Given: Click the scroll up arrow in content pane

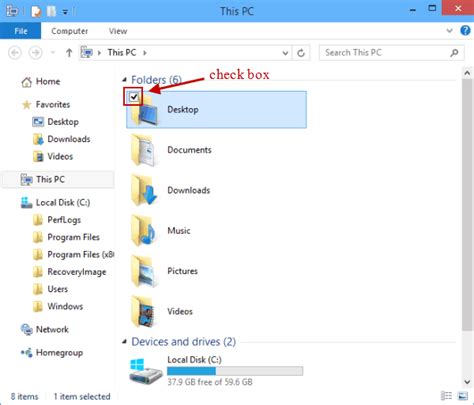Looking at the screenshot, I should (467, 73).
